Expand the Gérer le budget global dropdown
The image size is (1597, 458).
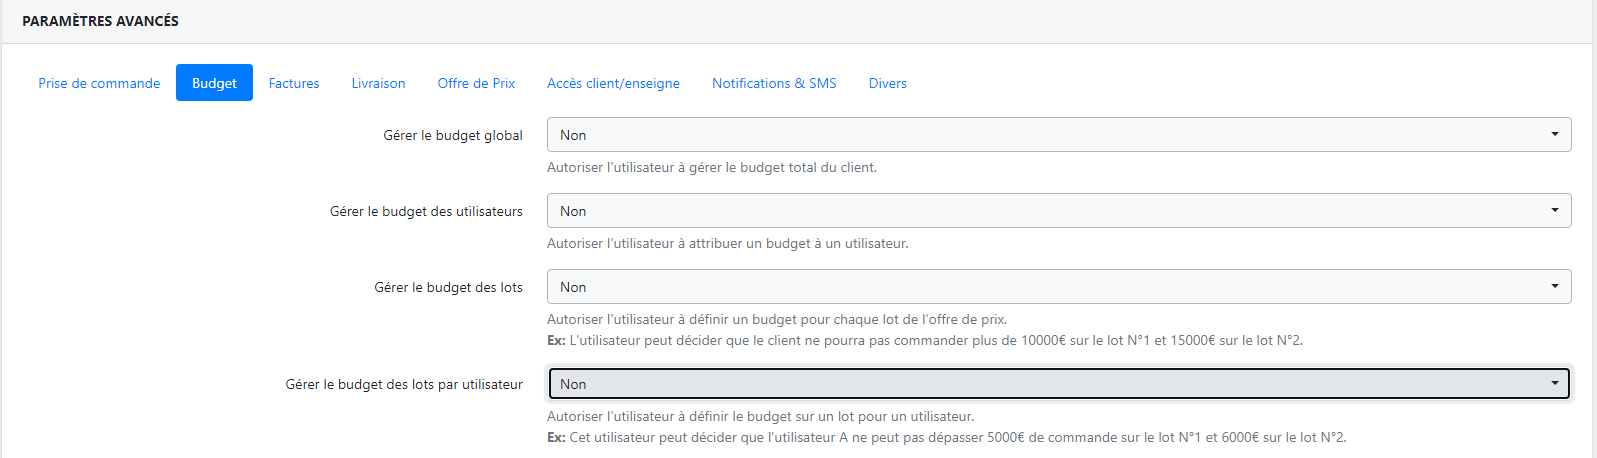click(1058, 135)
